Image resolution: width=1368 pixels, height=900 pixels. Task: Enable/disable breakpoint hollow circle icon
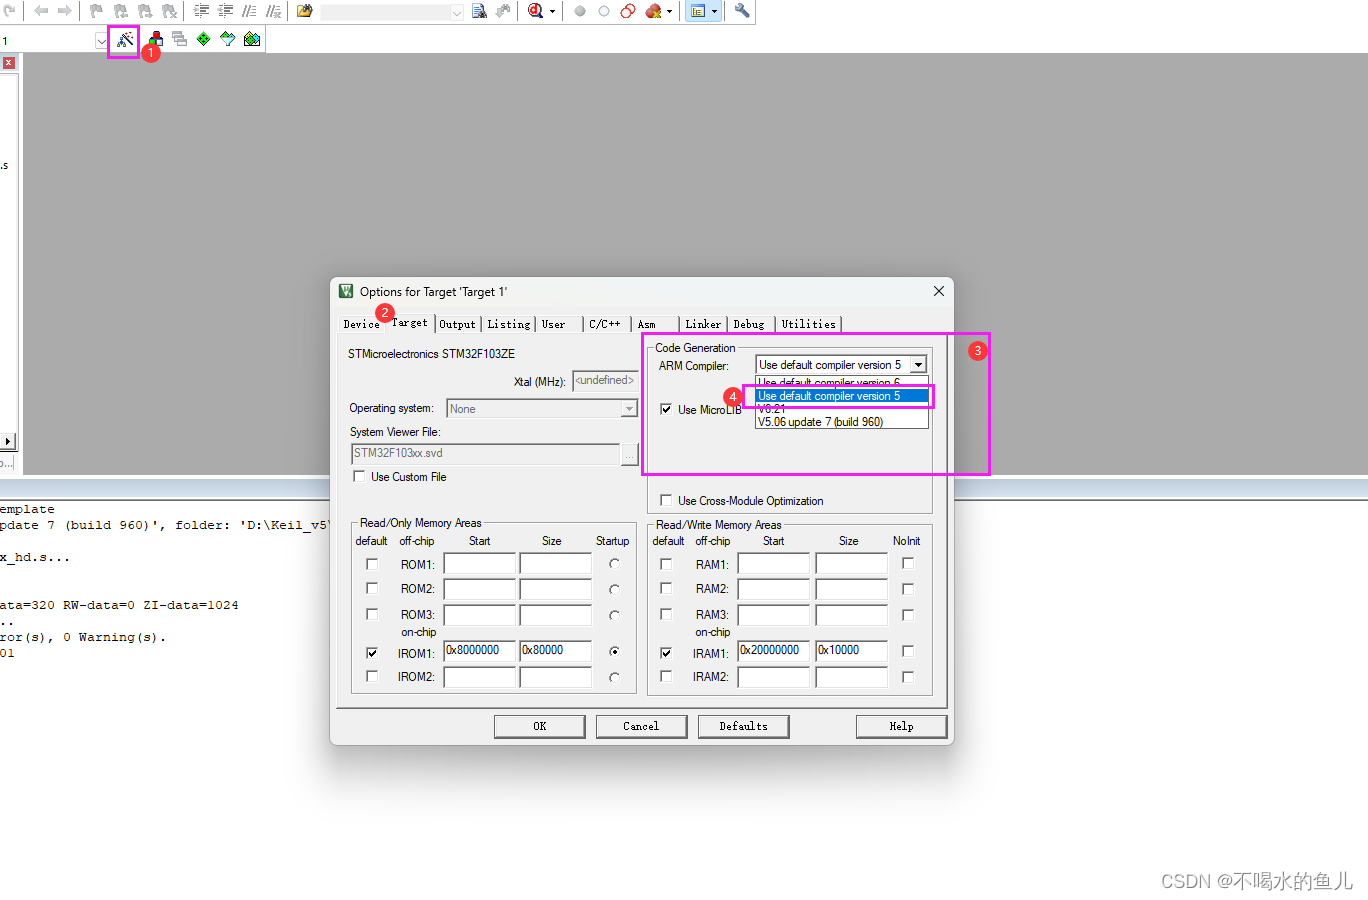pos(604,11)
